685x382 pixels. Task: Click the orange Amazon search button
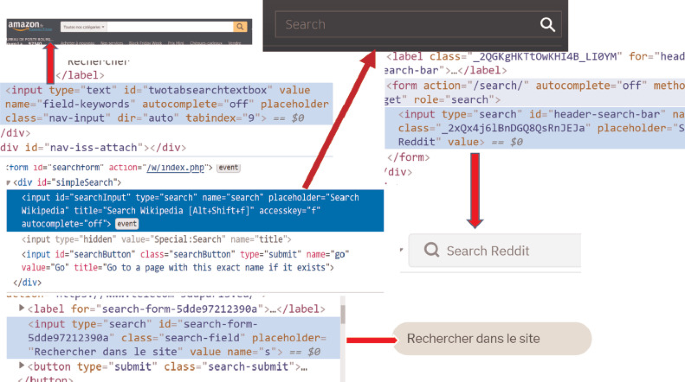tap(240, 27)
